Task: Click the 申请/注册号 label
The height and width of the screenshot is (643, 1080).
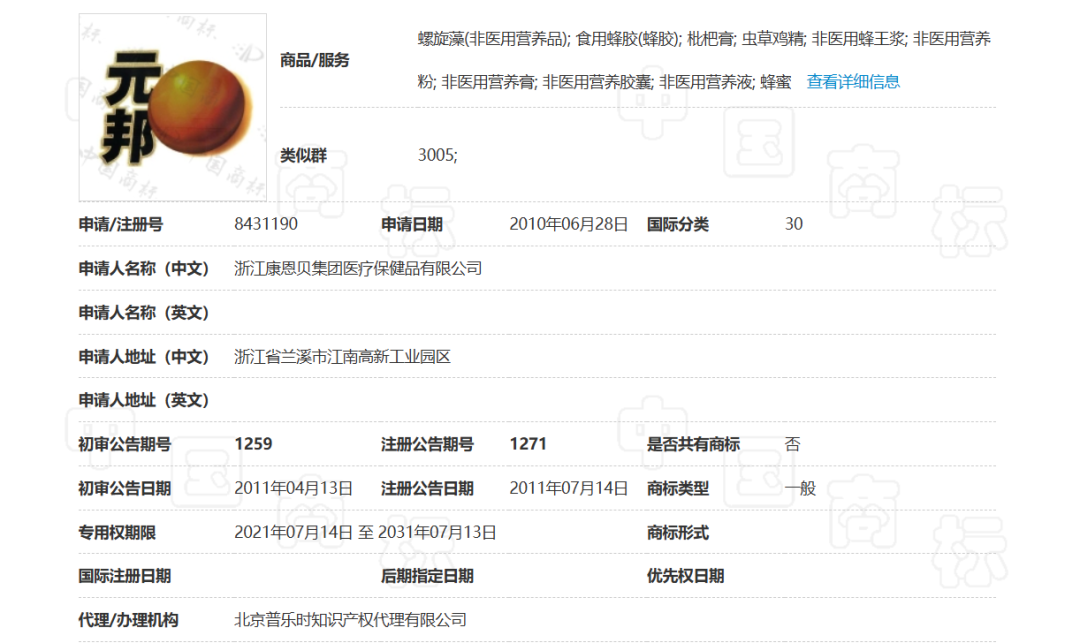Action: [121, 224]
